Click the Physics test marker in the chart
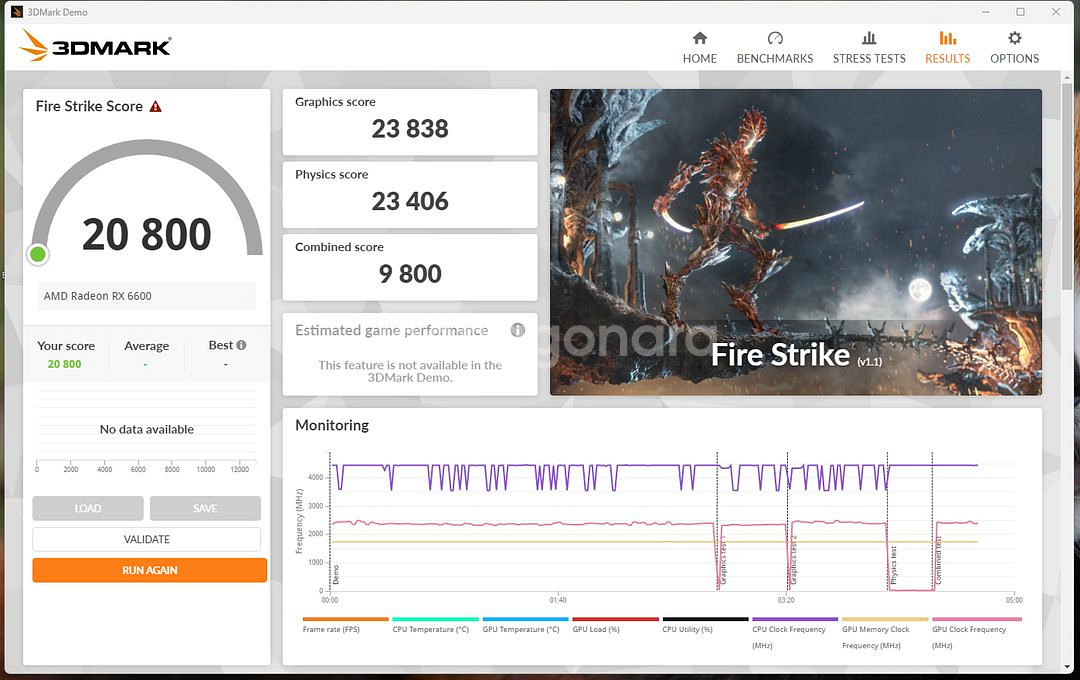 893,565
